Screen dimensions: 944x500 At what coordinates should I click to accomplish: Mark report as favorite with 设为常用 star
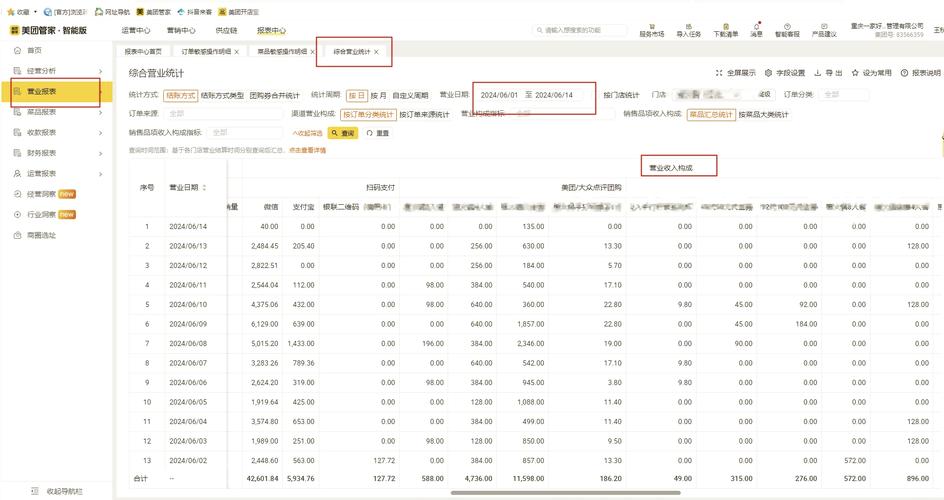coord(855,73)
